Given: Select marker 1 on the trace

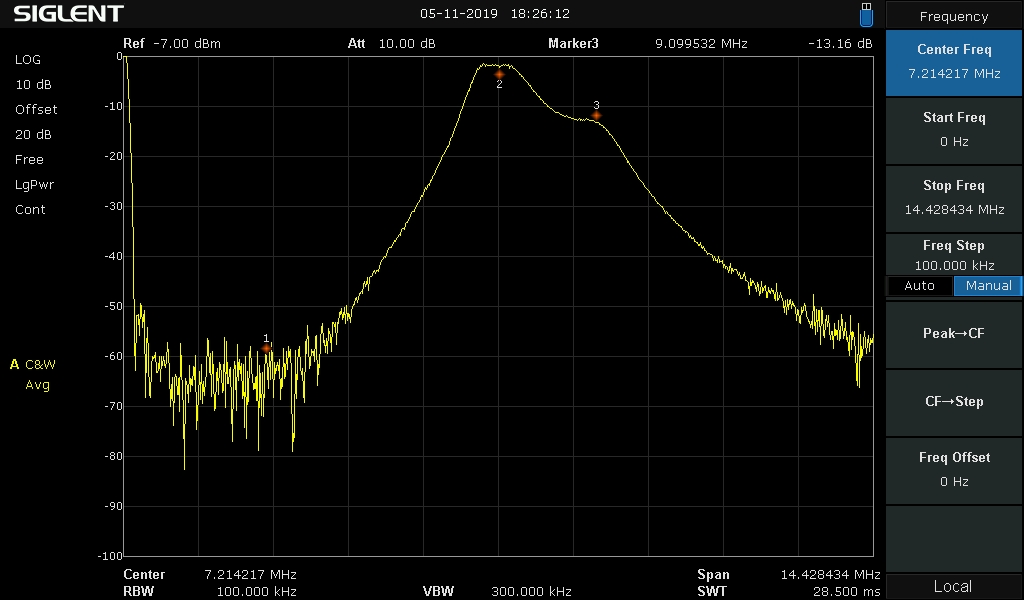Looking at the screenshot, I should click(266, 349).
